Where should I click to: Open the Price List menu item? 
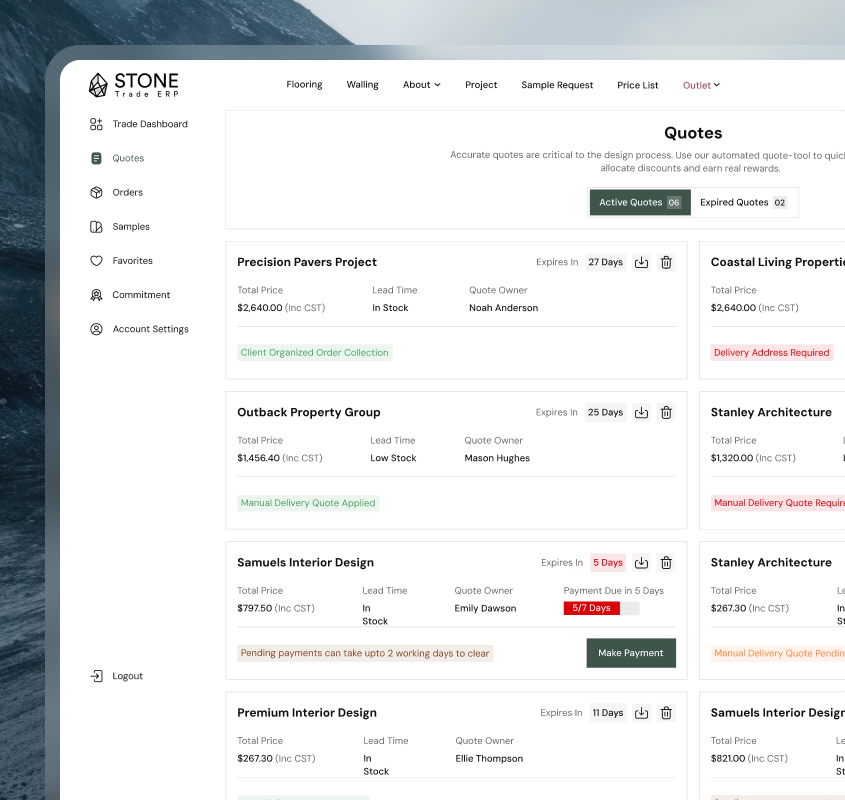[637, 85]
